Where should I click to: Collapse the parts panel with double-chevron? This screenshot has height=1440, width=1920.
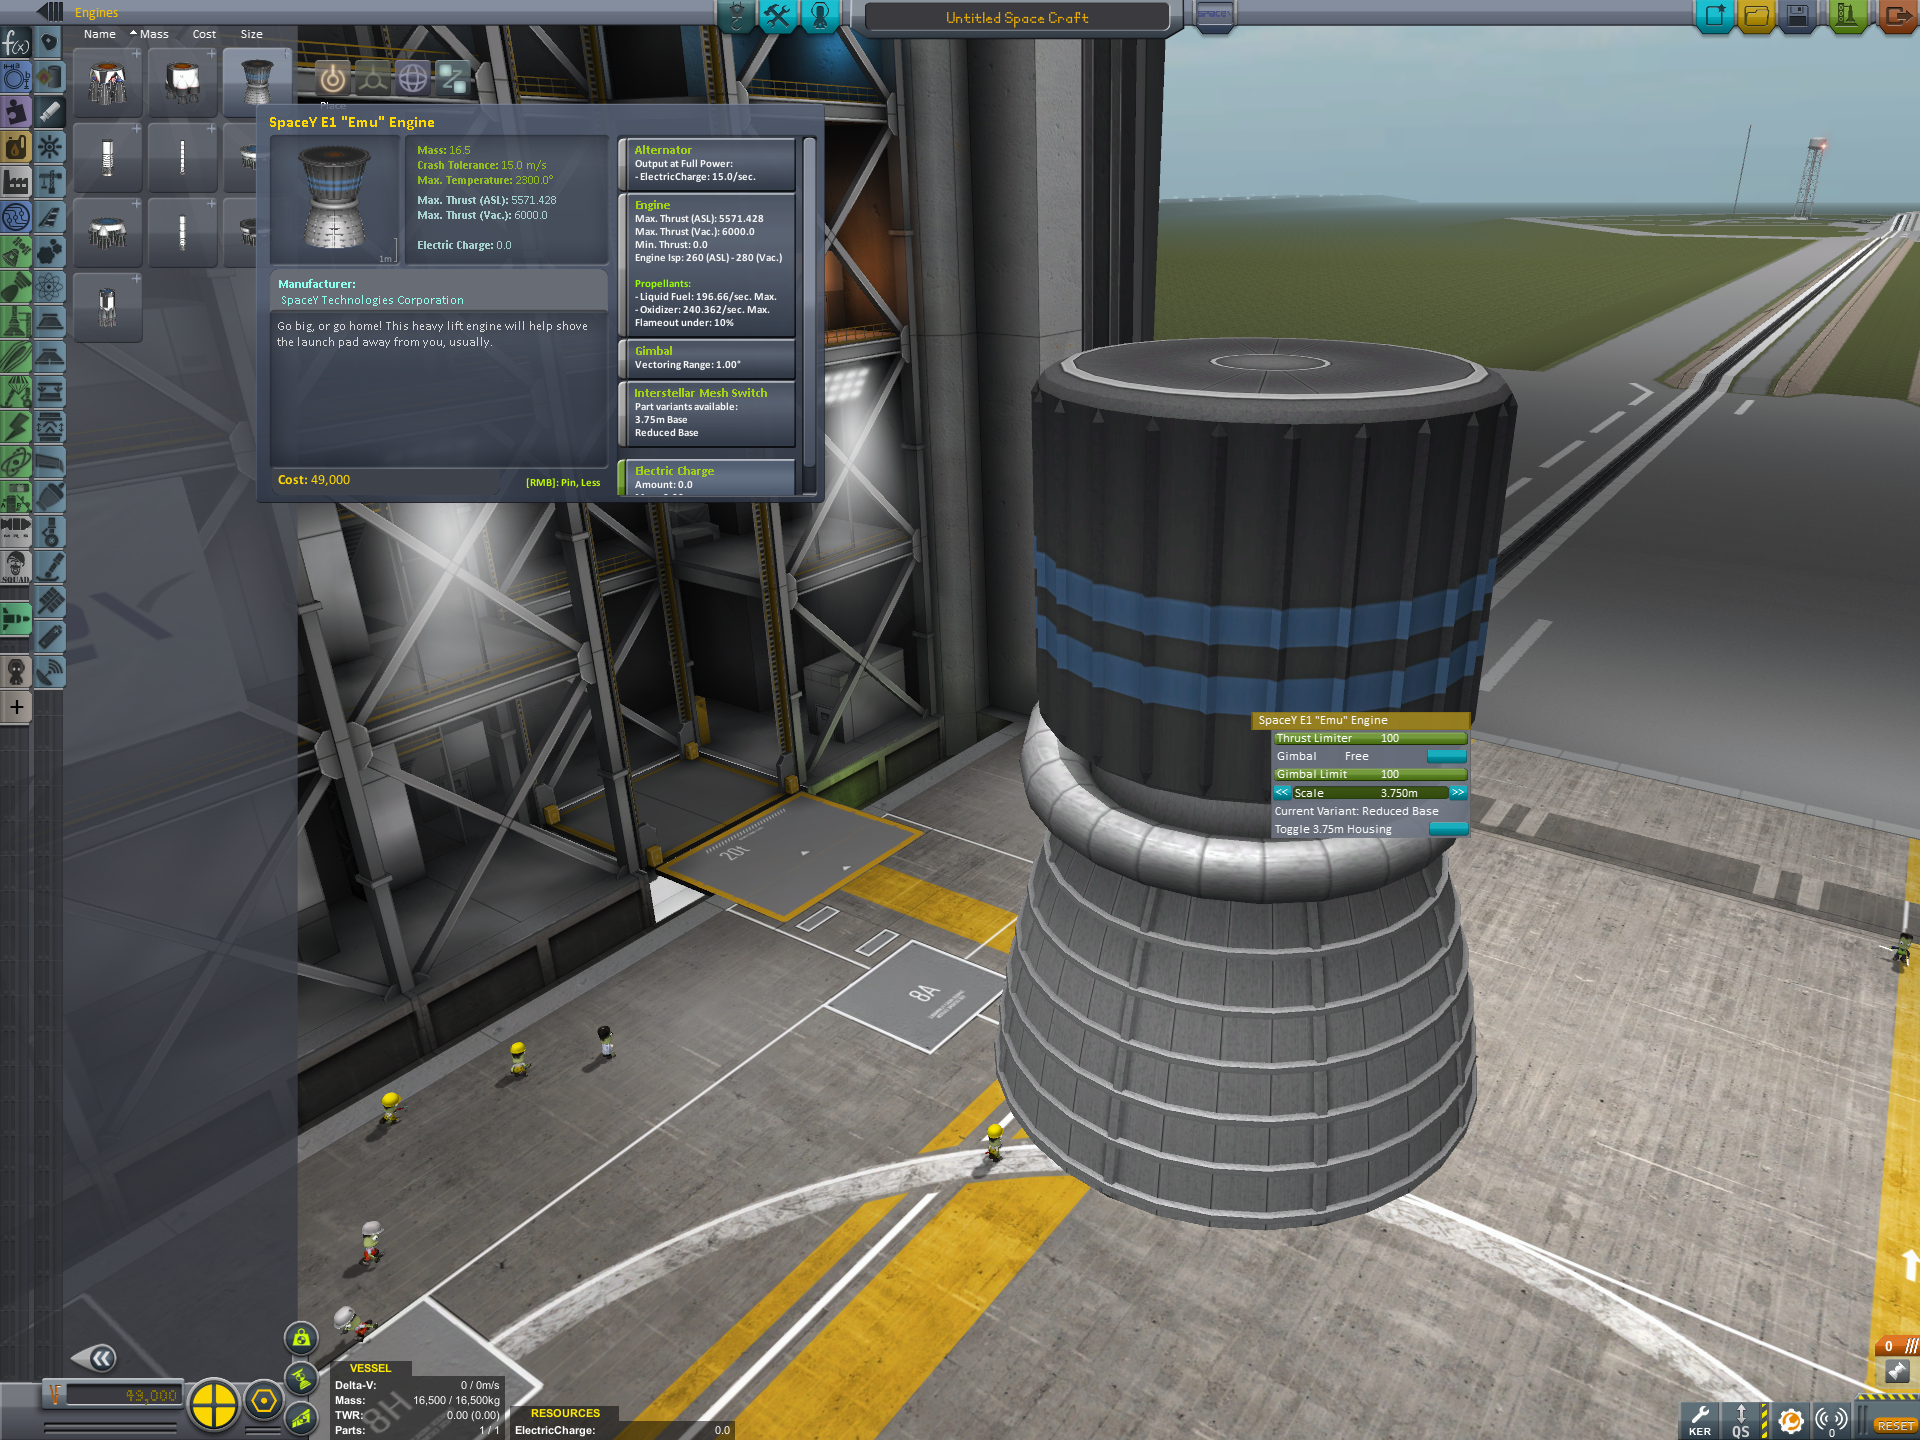pos(94,1358)
